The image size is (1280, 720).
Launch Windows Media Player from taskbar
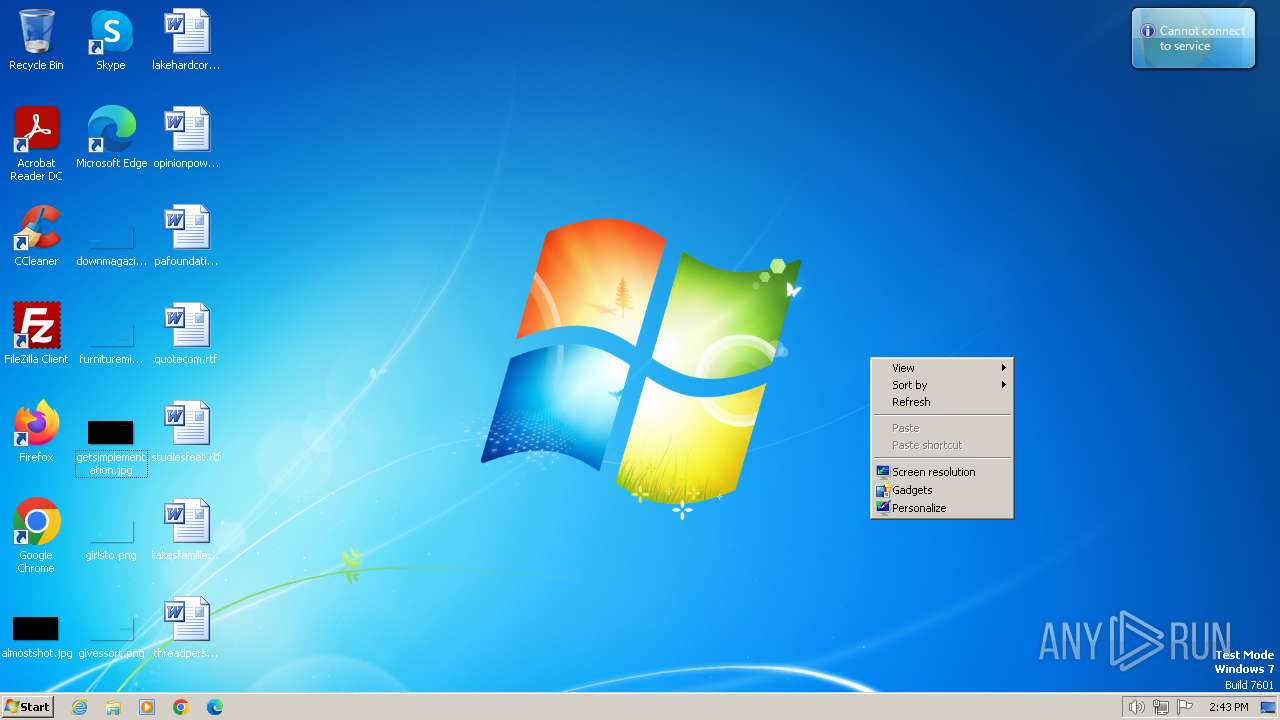(147, 707)
